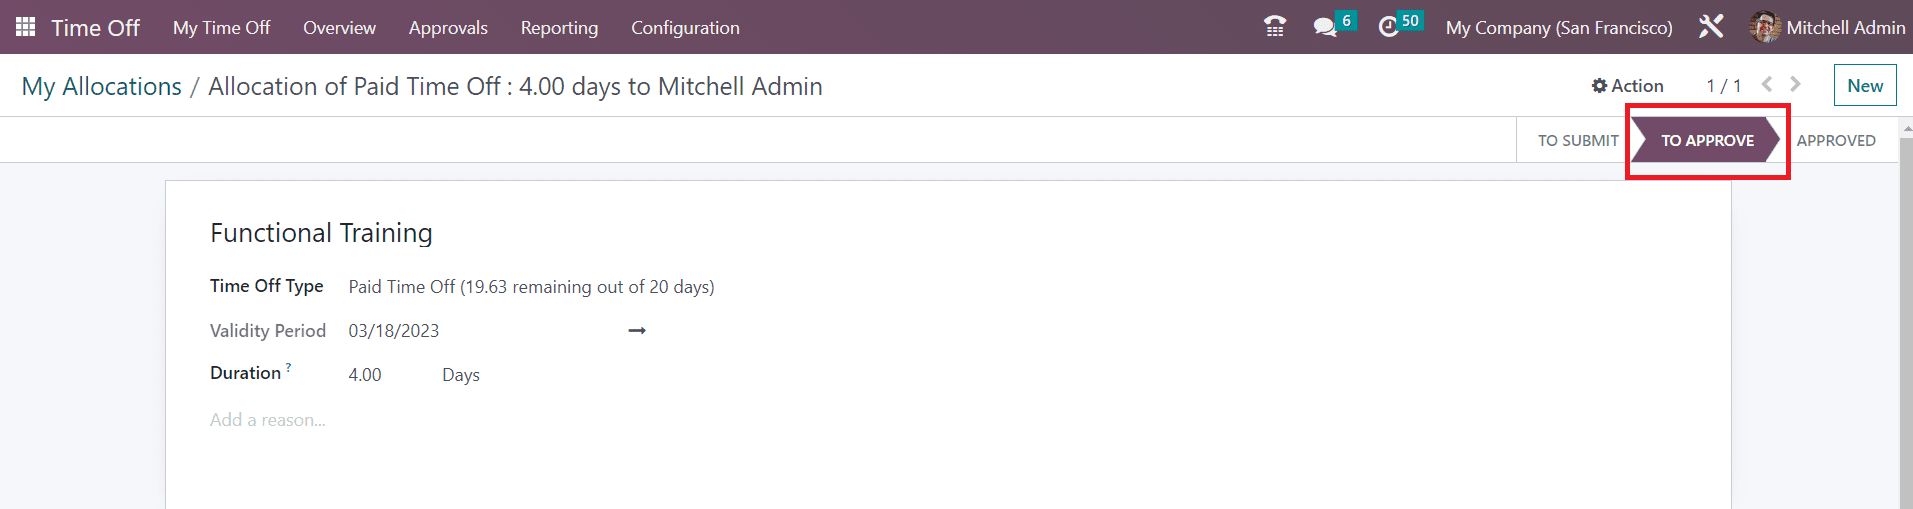The width and height of the screenshot is (1913, 509).
Task: Click the VoIP phone icon
Action: point(1275,27)
